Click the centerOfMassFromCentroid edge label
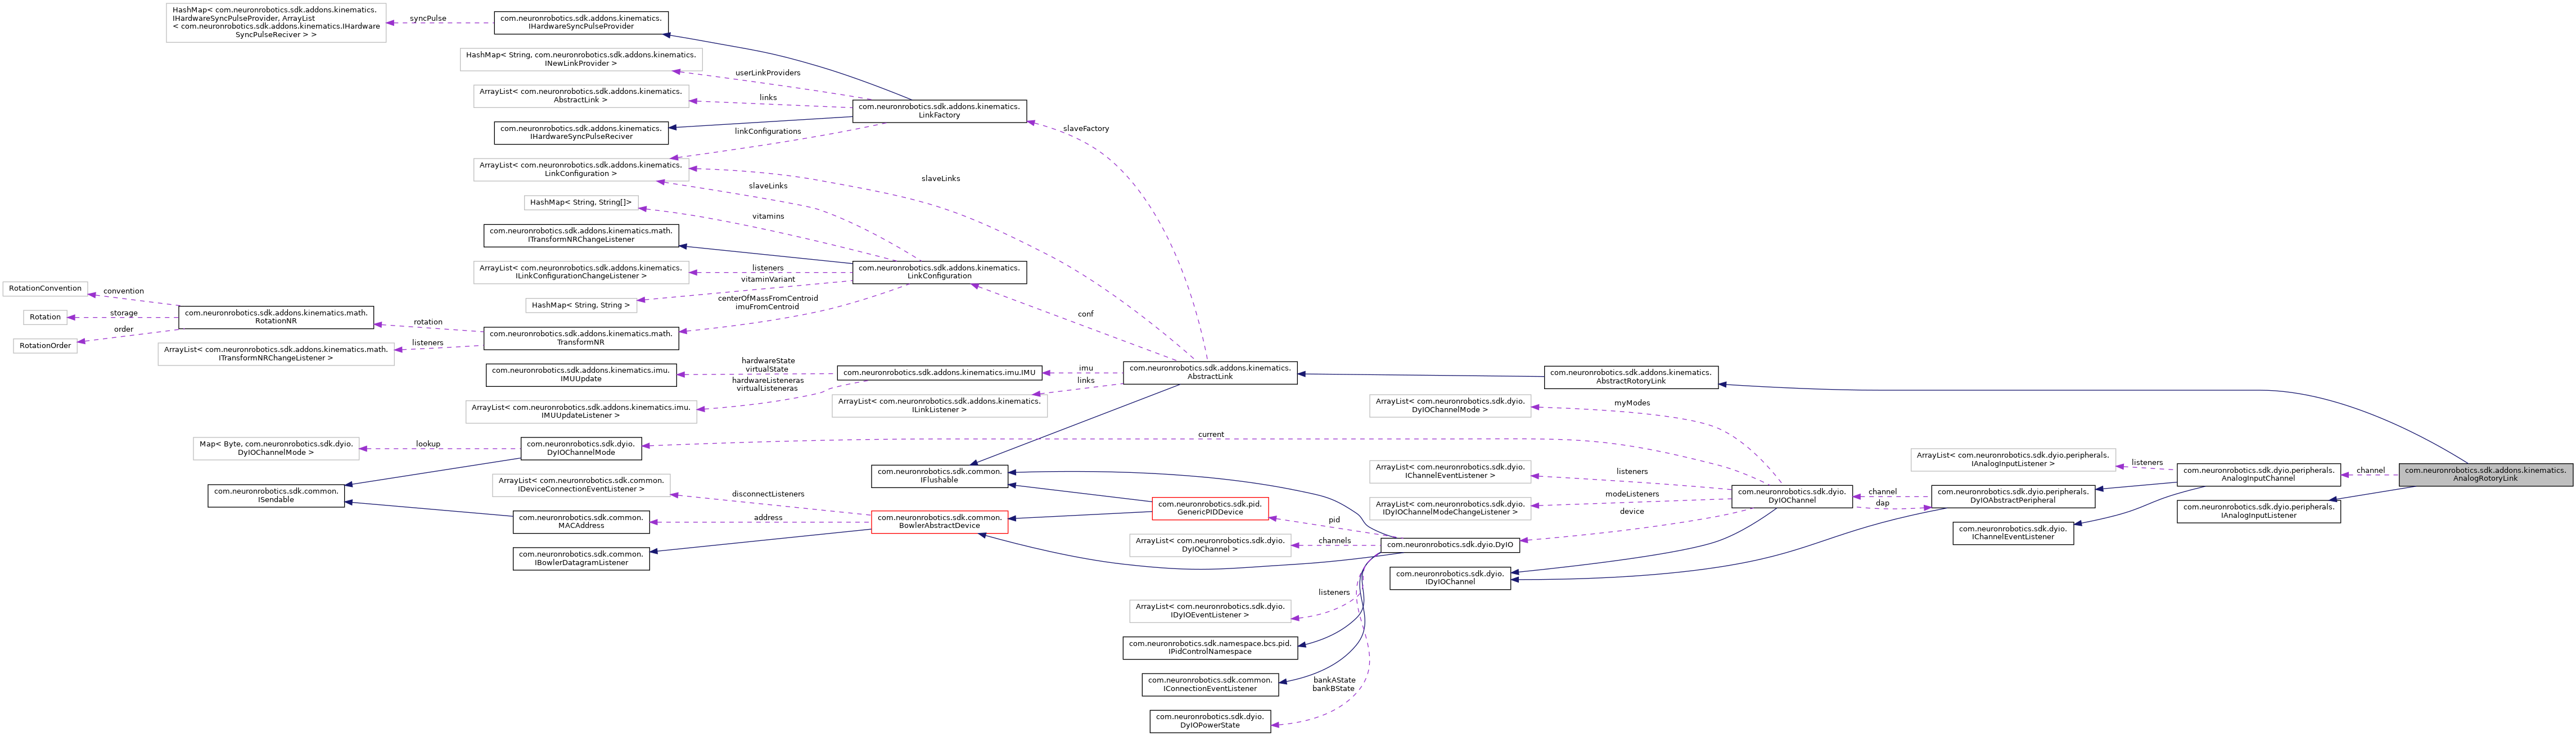 point(767,298)
